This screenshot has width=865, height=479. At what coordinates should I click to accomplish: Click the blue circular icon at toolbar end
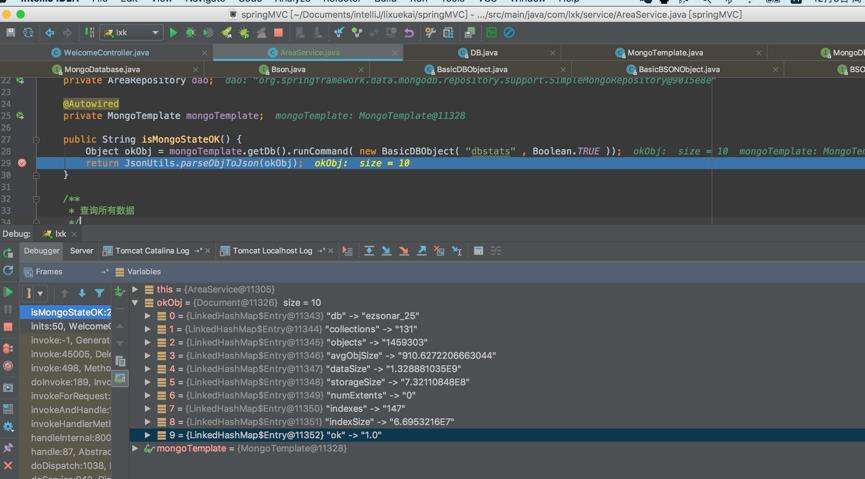(x=509, y=33)
